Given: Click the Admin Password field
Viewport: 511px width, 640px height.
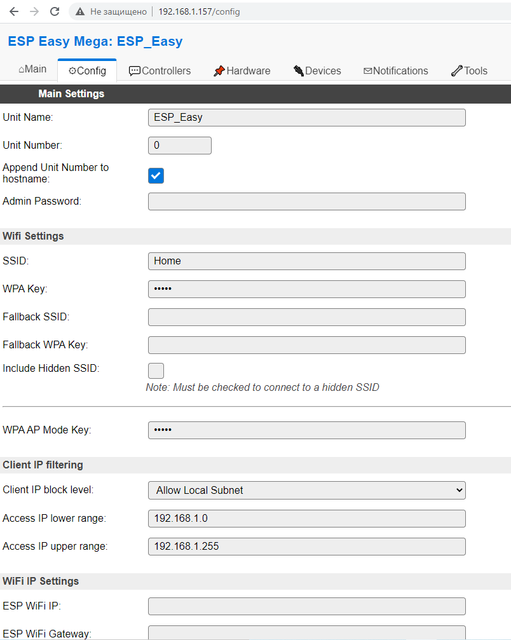Looking at the screenshot, I should point(307,202).
